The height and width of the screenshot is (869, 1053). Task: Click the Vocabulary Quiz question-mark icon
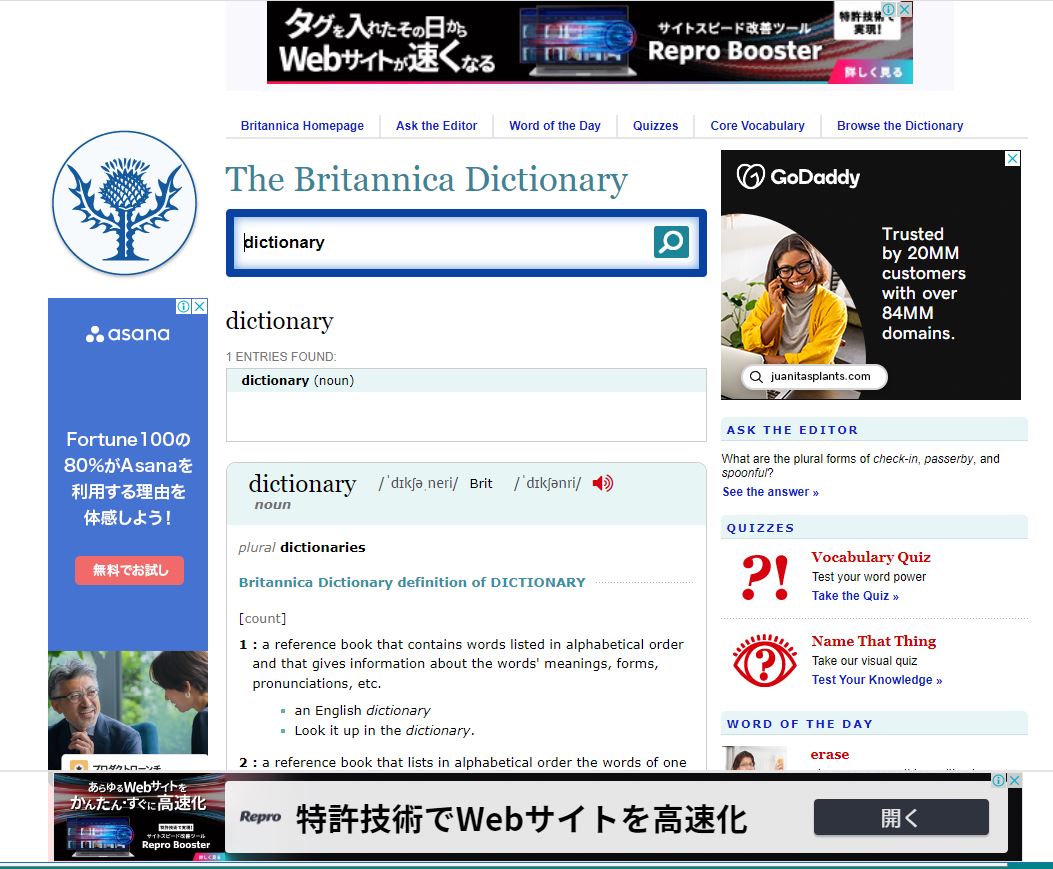click(x=765, y=576)
